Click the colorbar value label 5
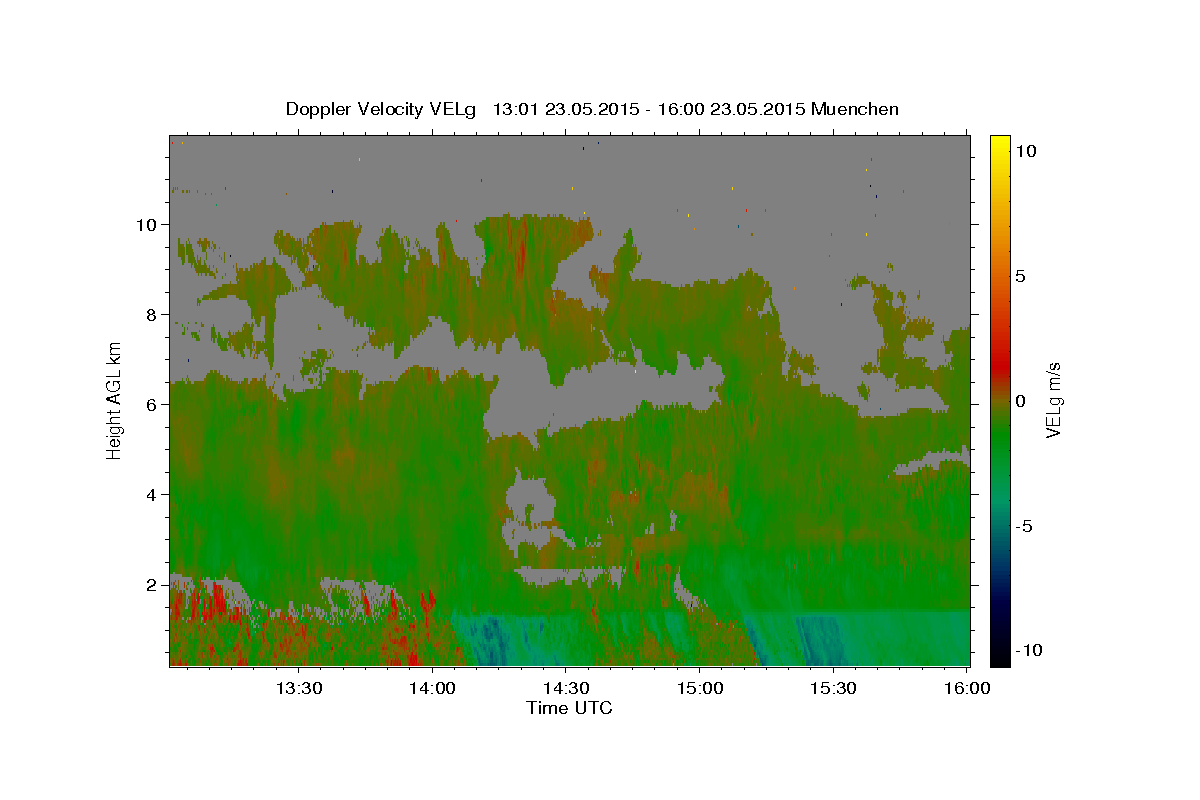Viewport: 1200px width, 800px height. click(x=1020, y=276)
